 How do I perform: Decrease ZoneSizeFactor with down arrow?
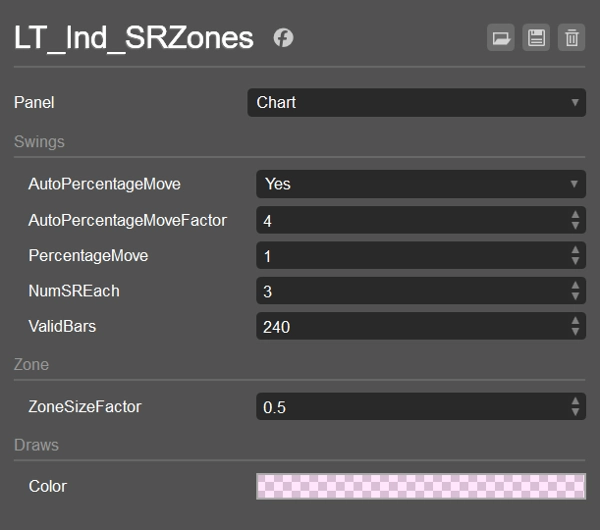[575, 412]
